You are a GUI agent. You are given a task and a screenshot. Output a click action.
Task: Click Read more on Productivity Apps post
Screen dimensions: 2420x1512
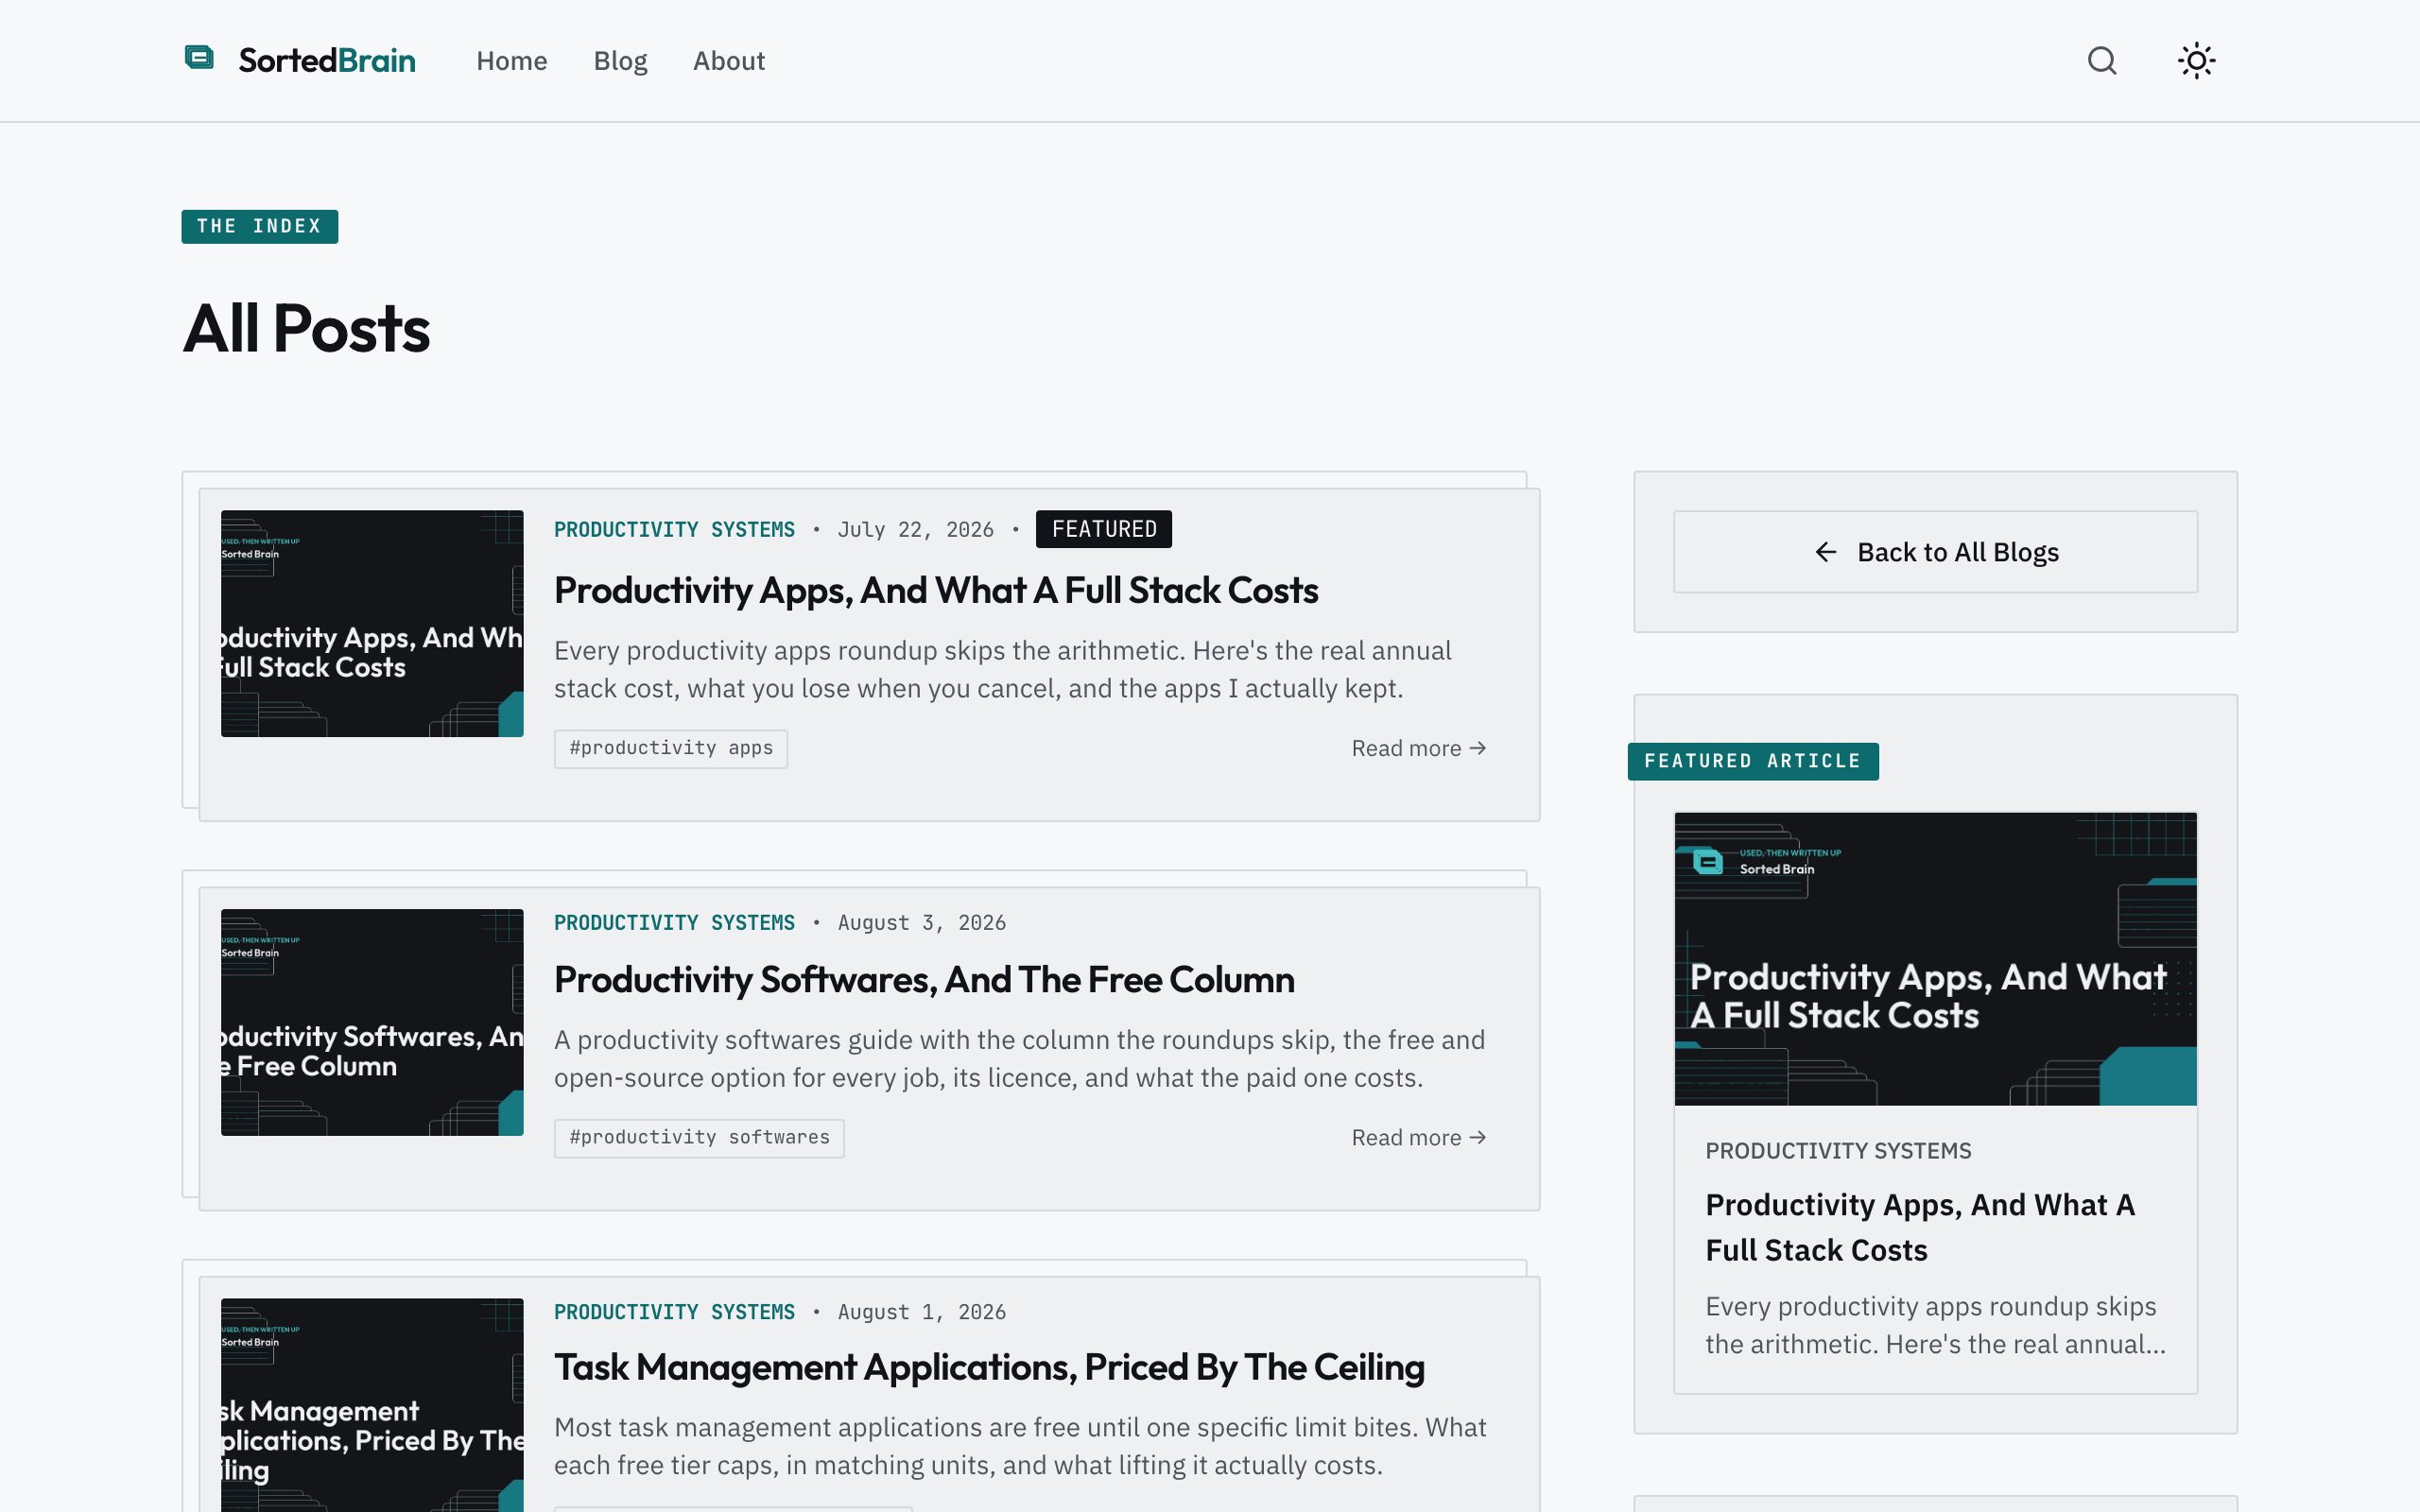point(1418,748)
